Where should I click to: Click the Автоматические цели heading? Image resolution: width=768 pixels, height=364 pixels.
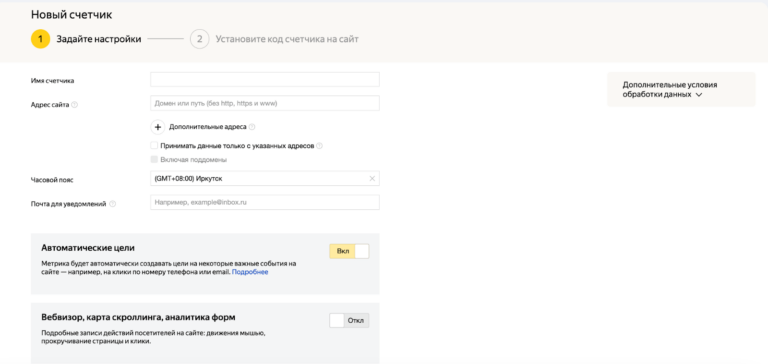coord(88,248)
